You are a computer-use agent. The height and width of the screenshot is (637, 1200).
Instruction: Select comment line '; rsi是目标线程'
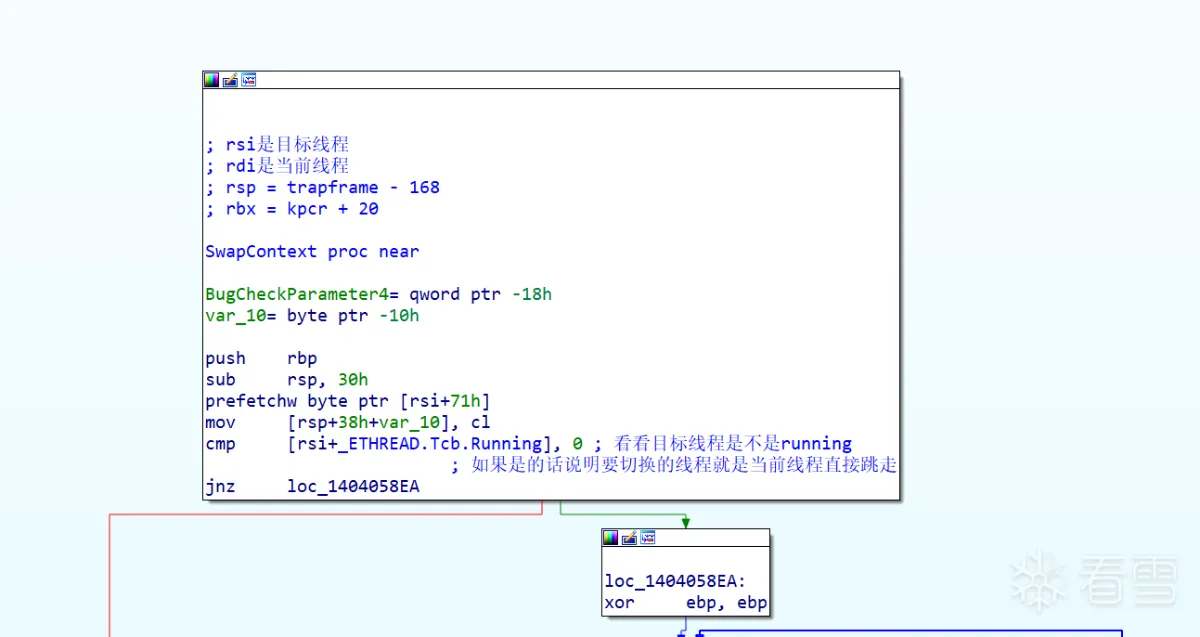click(x=277, y=144)
